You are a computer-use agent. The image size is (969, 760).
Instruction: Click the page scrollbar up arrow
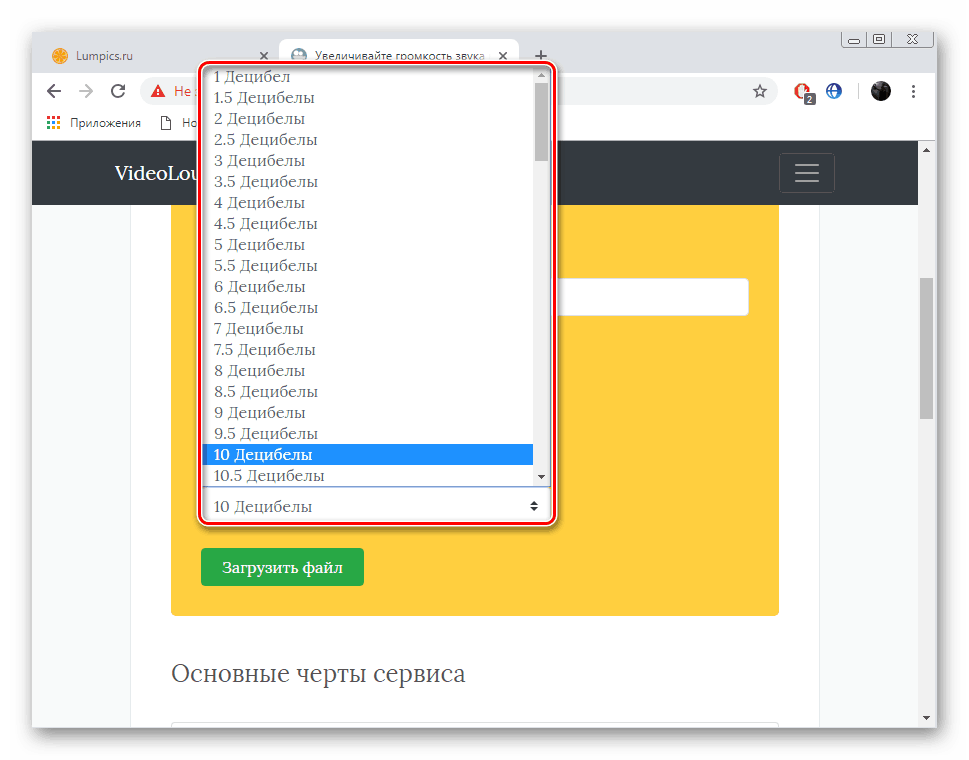pos(926,150)
